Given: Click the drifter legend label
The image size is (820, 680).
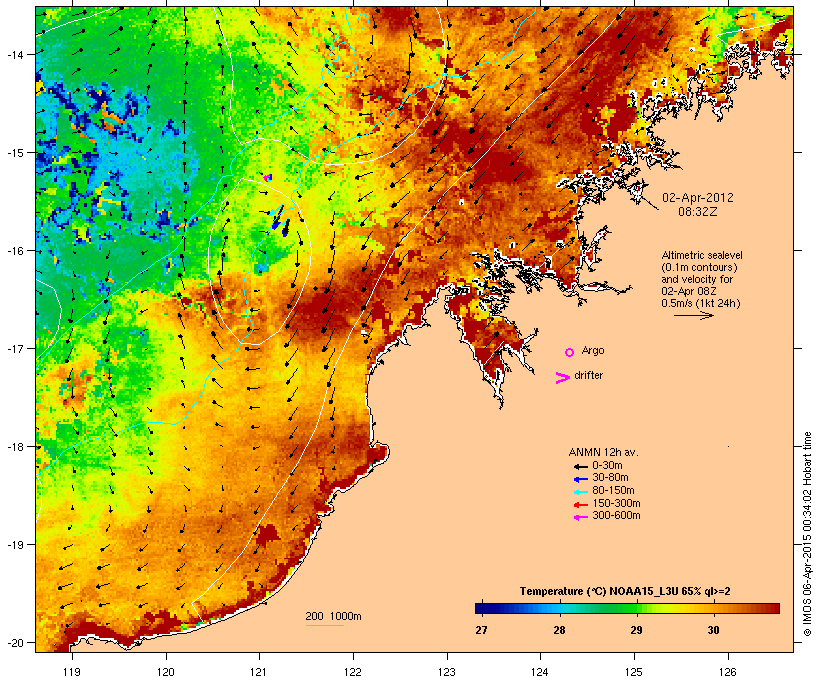Looking at the screenshot, I should (x=588, y=376).
